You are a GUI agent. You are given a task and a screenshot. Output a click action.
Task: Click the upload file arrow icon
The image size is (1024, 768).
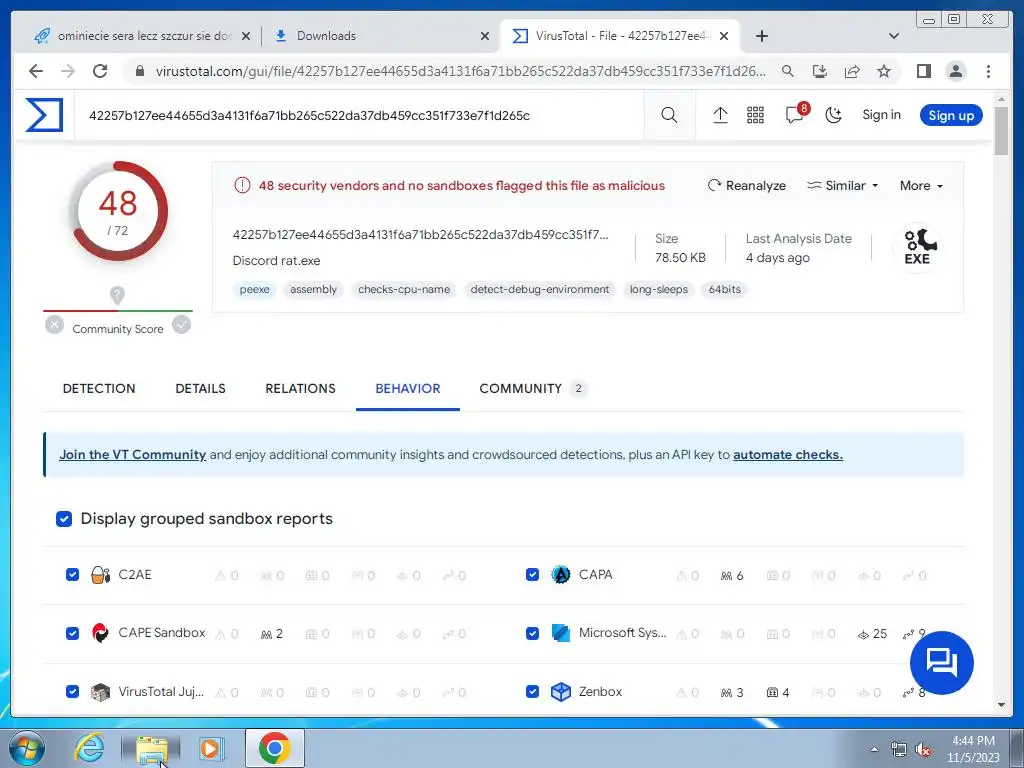point(720,116)
